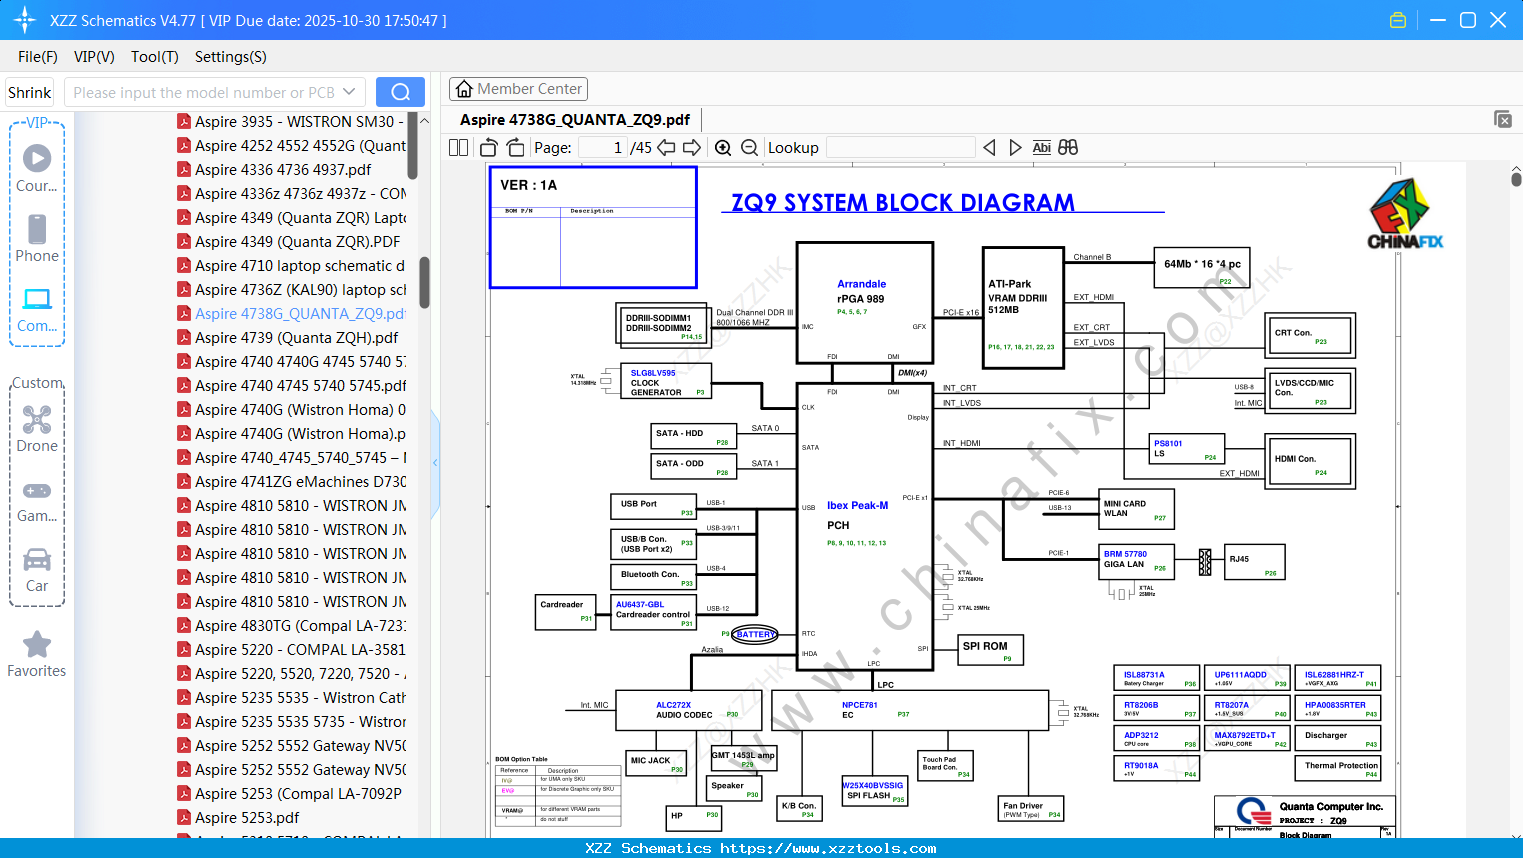Viewport: 1523px width, 858px height.
Task: Click the document vertical scrollbar thumb
Action: pos(1516,180)
